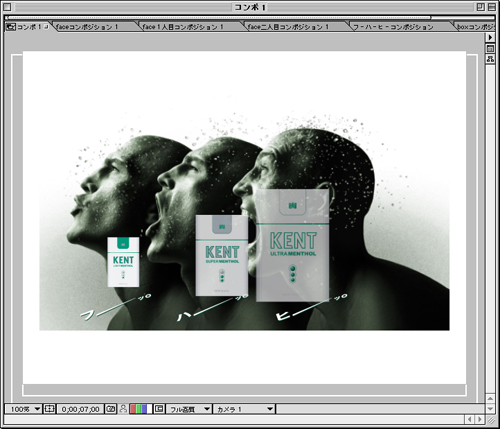This screenshot has height=429, width=500.
Task: Open the カメラ 1 view dropdown
Action: tap(244, 409)
